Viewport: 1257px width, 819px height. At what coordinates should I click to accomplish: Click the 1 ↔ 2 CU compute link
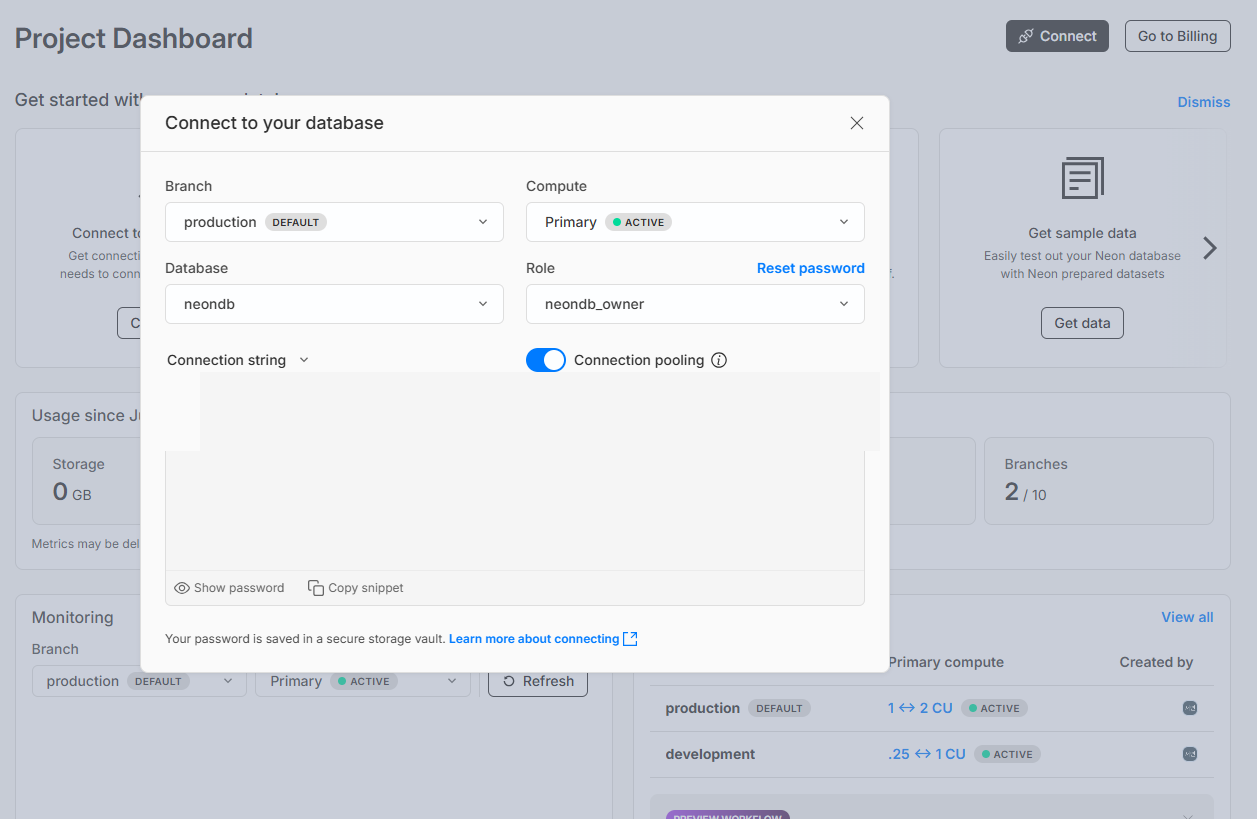920,708
